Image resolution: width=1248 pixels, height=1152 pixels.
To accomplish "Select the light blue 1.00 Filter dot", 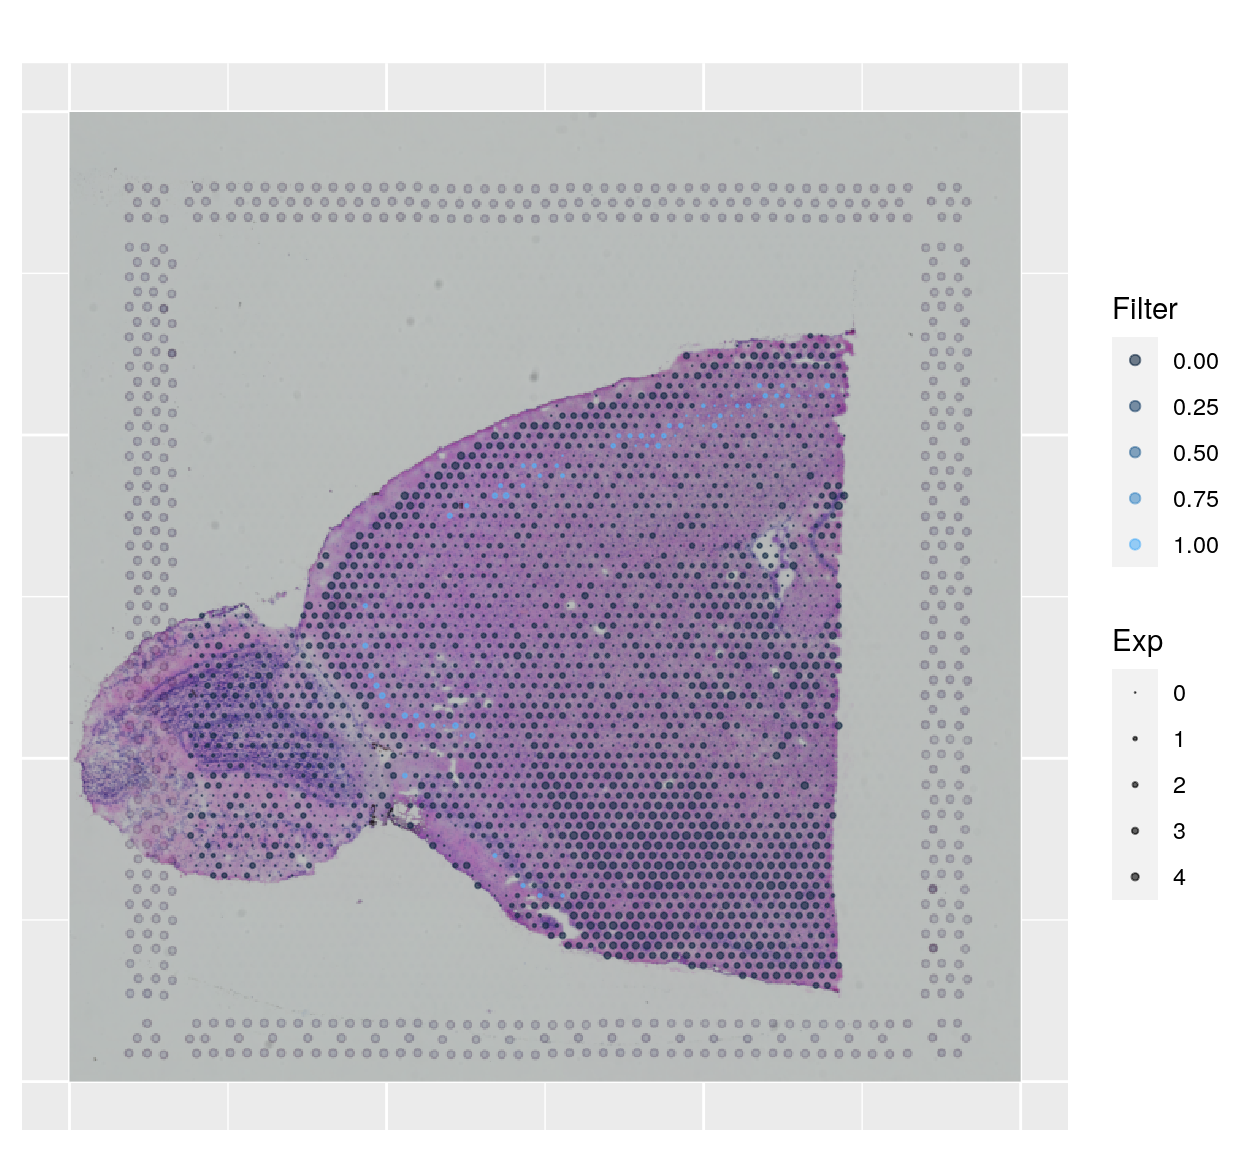I will 1135,544.
